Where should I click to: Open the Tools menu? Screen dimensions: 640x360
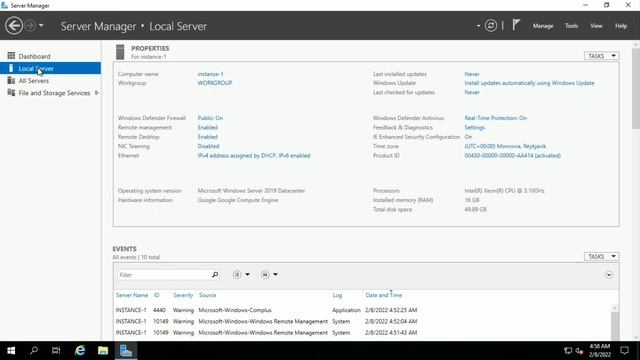coord(571,26)
